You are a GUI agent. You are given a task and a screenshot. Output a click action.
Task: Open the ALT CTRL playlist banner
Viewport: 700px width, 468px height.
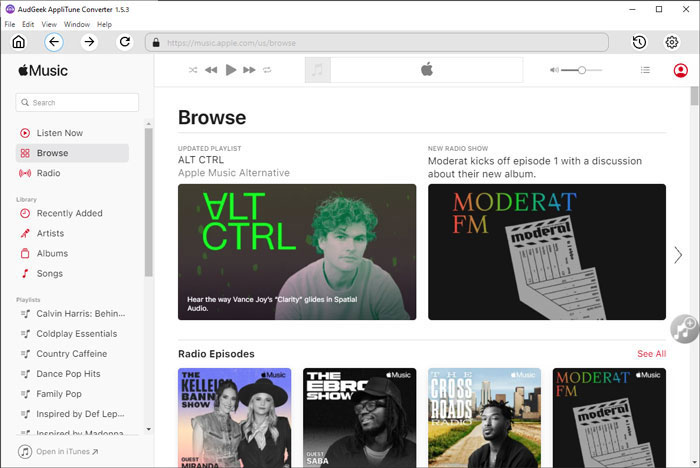click(x=297, y=252)
